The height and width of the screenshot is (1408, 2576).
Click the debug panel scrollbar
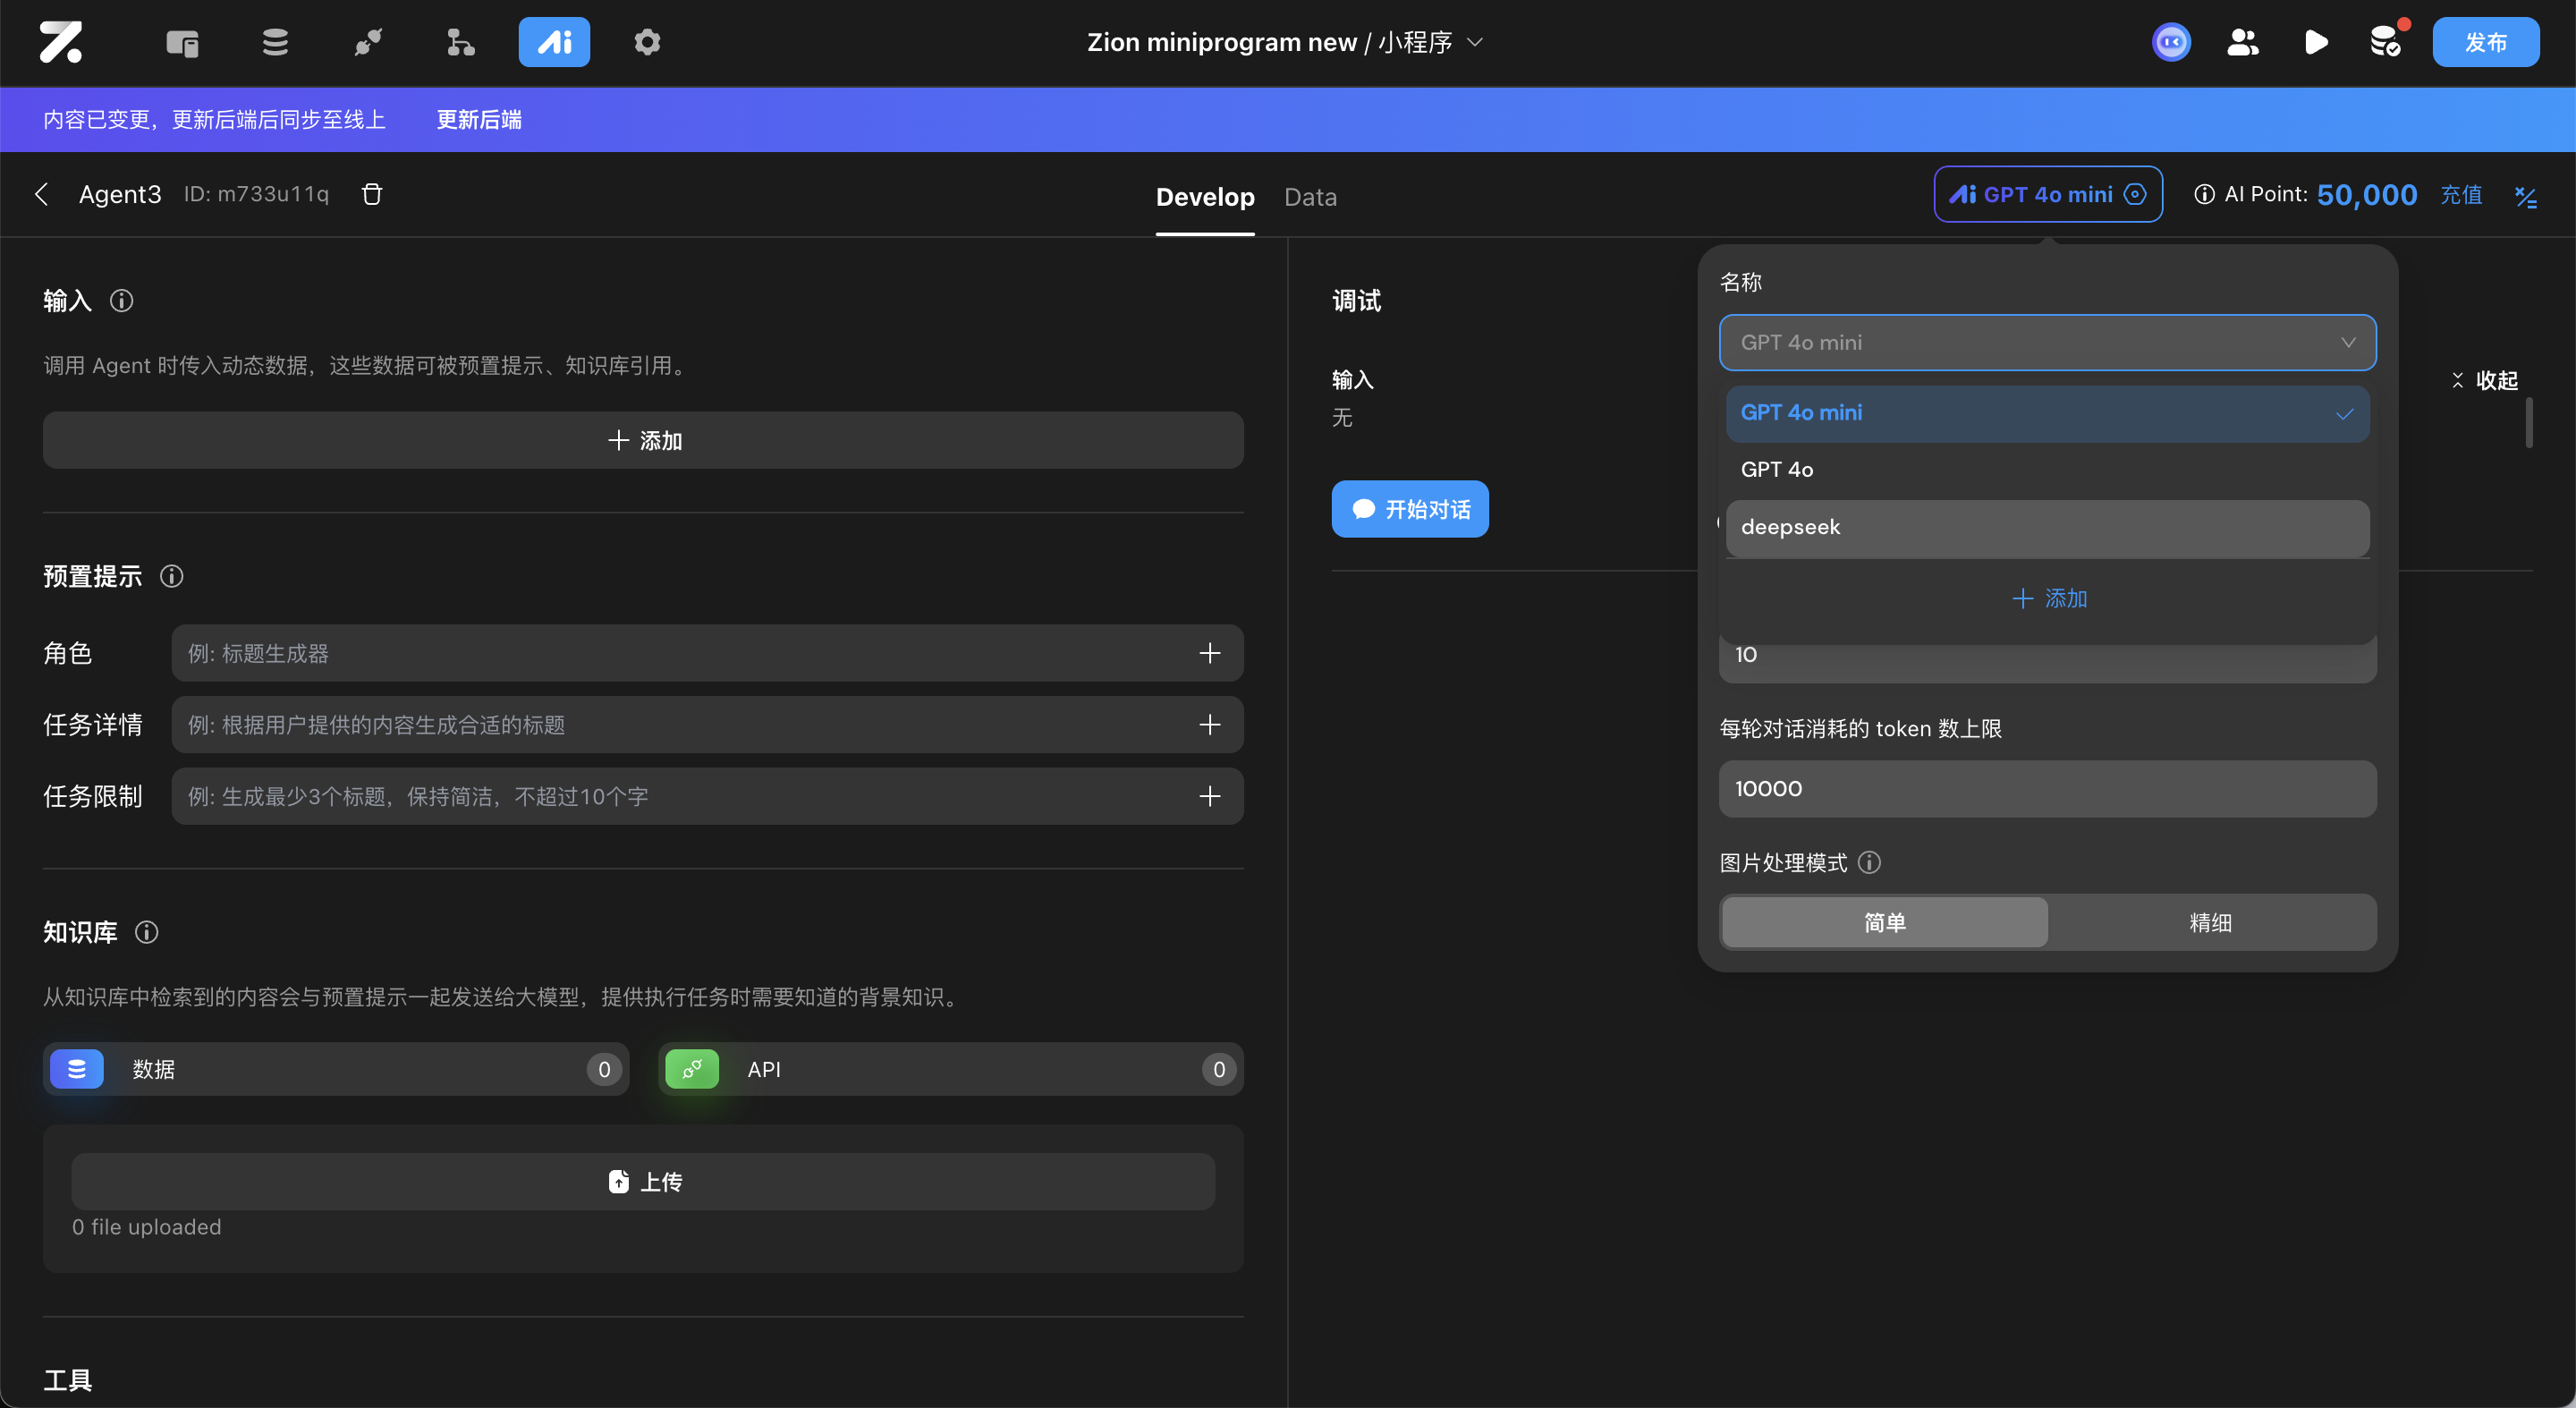(x=2529, y=423)
